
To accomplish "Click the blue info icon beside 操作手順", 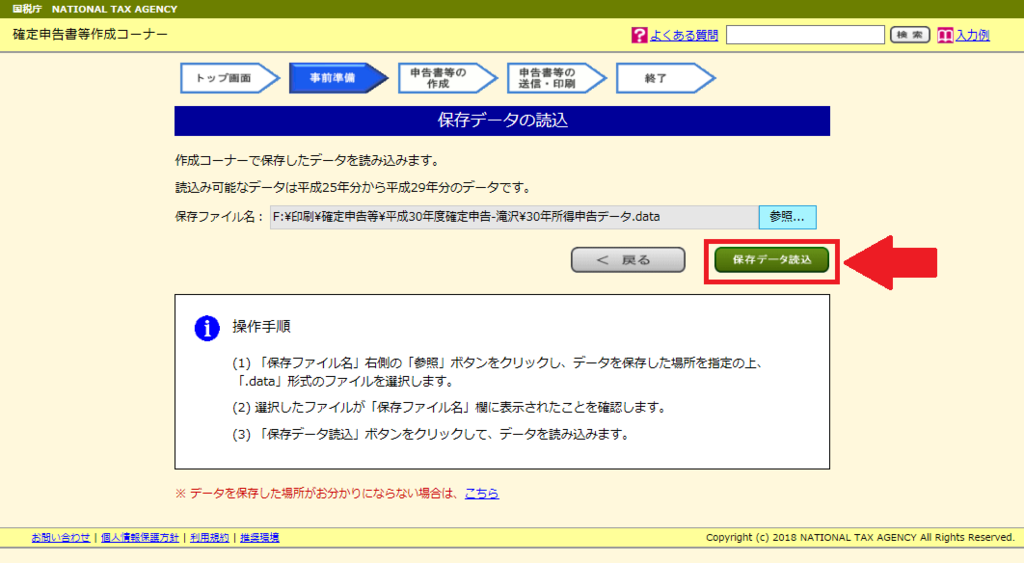I will point(207,328).
